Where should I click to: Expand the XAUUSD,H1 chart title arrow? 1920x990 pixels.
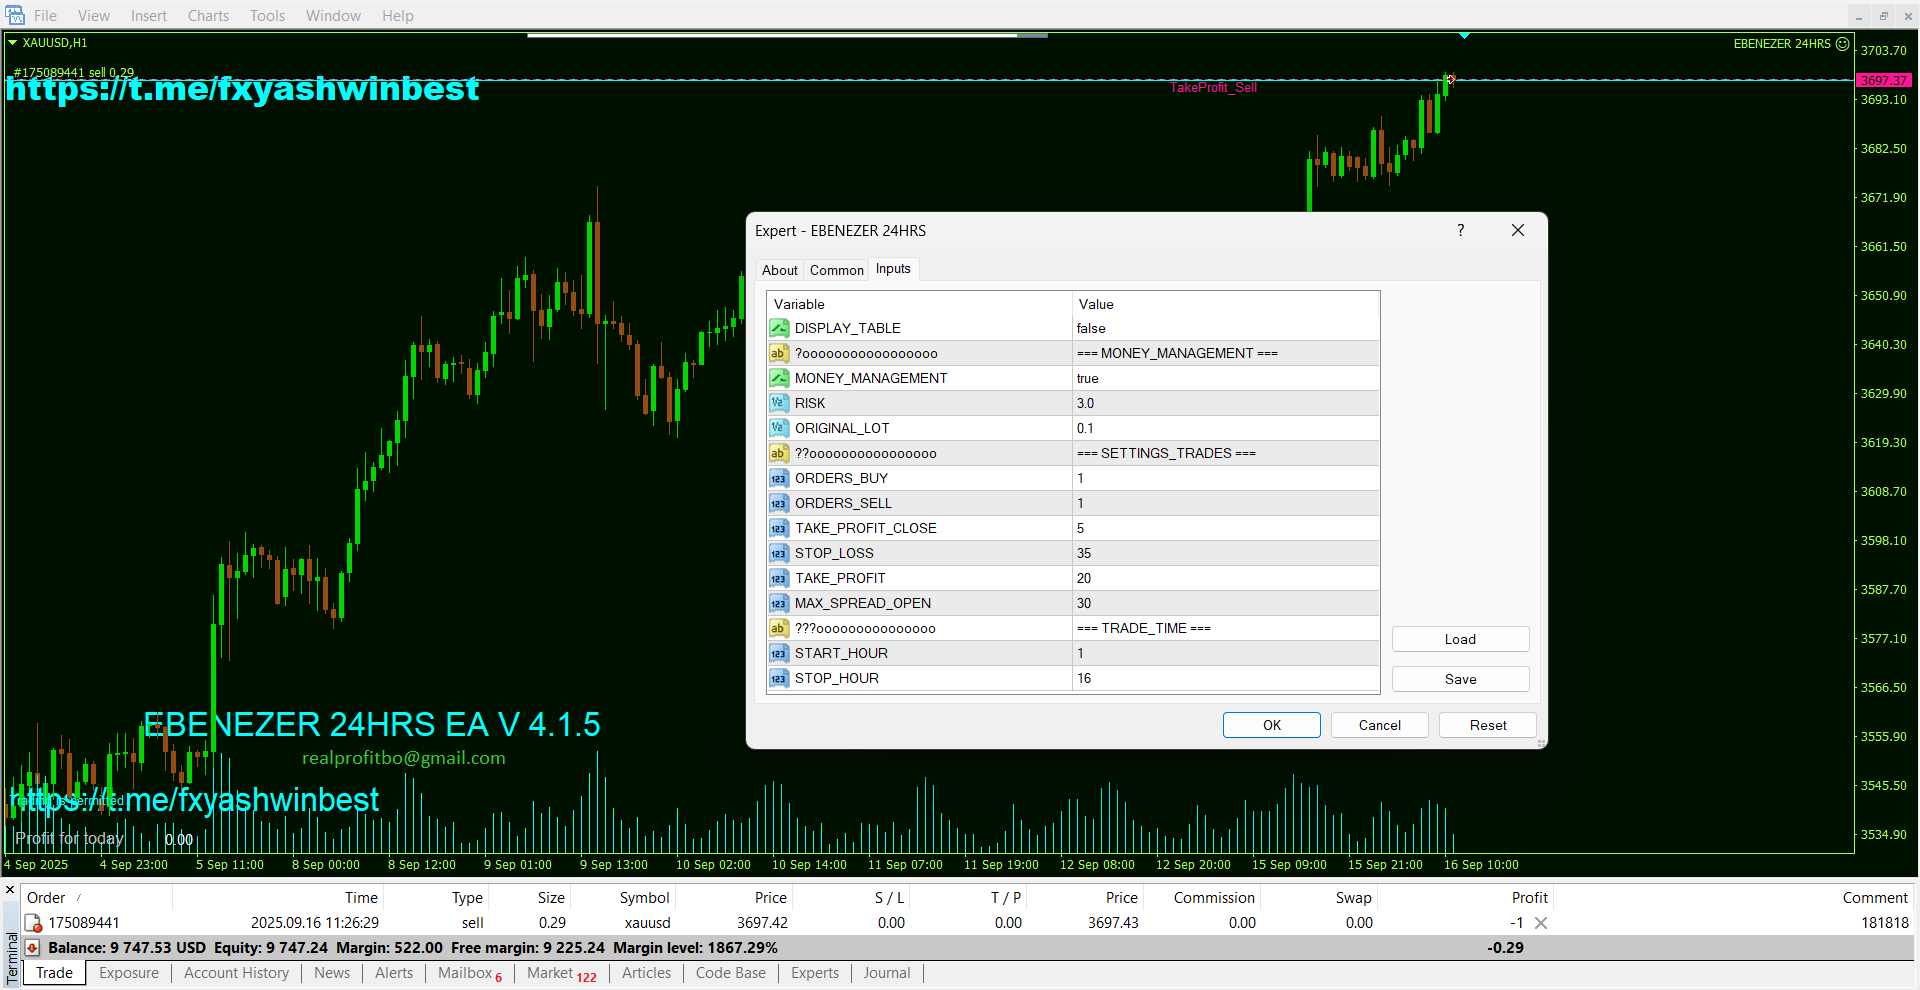coord(13,43)
